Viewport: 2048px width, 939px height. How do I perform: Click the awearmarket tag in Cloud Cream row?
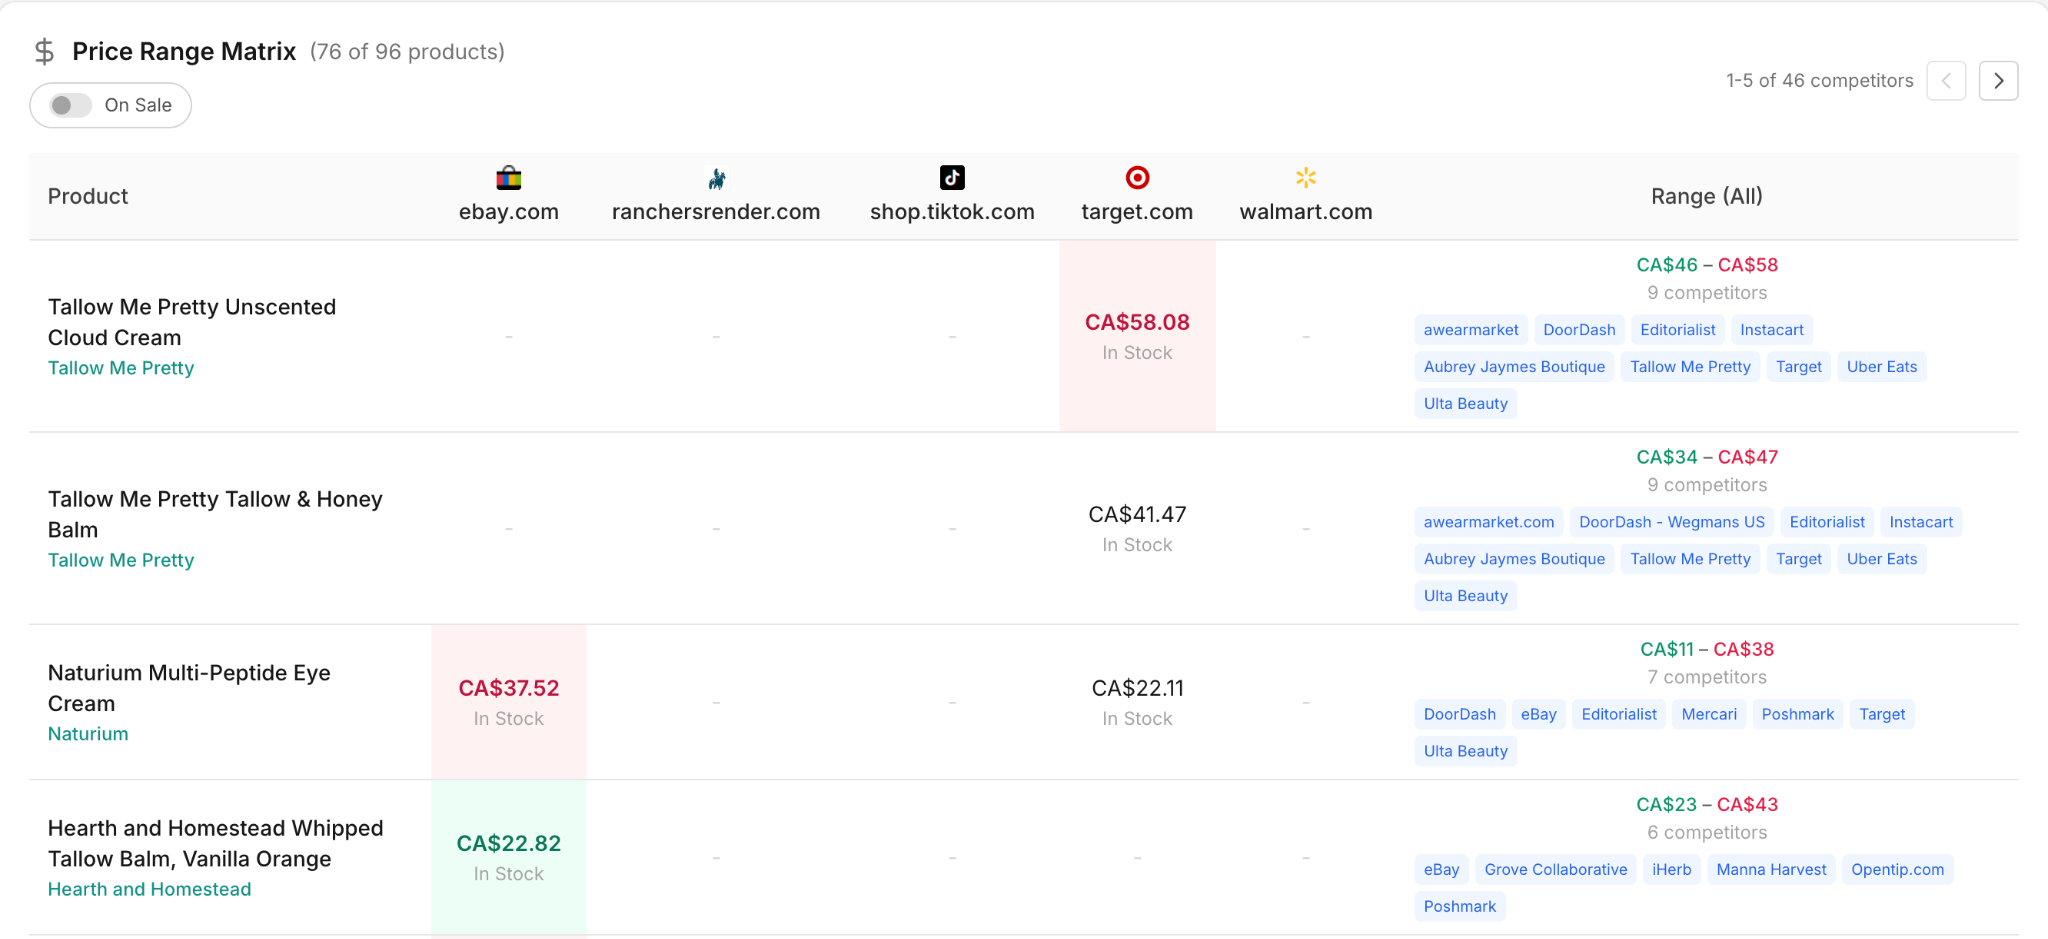click(1471, 330)
